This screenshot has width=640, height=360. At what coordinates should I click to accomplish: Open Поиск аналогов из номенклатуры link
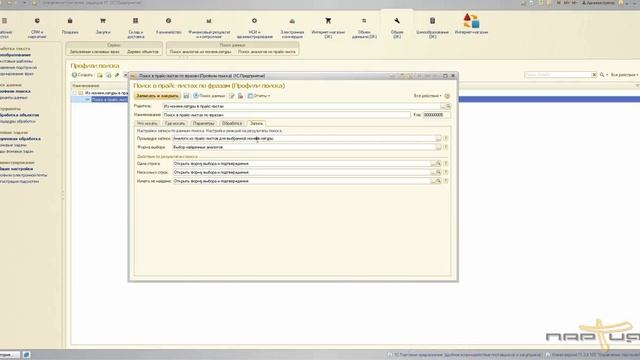point(200,52)
